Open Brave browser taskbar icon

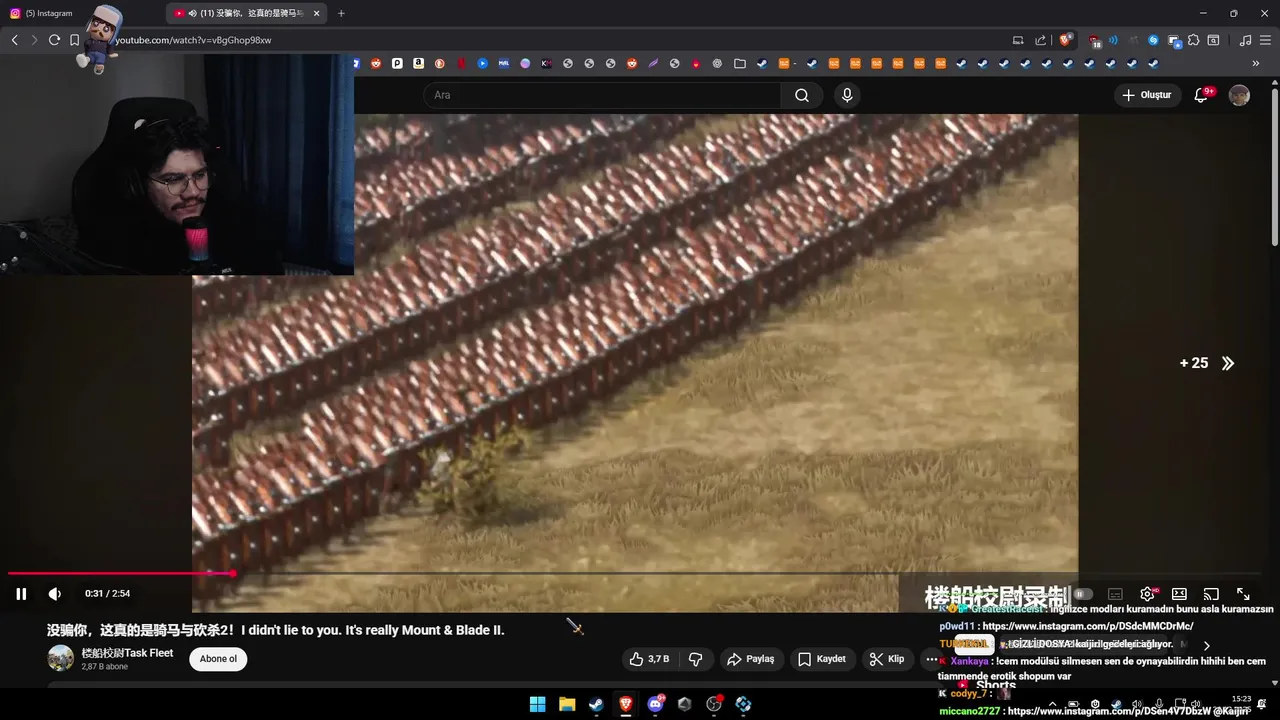point(625,704)
